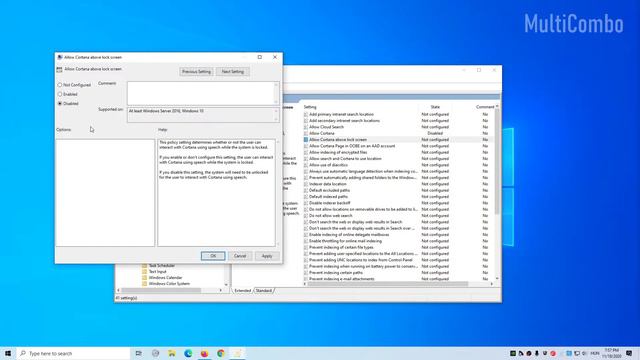Image resolution: width=640 pixels, height=360 pixels.
Task: Click policy icon of 'Allow Cloud Search'
Action: coord(306,127)
